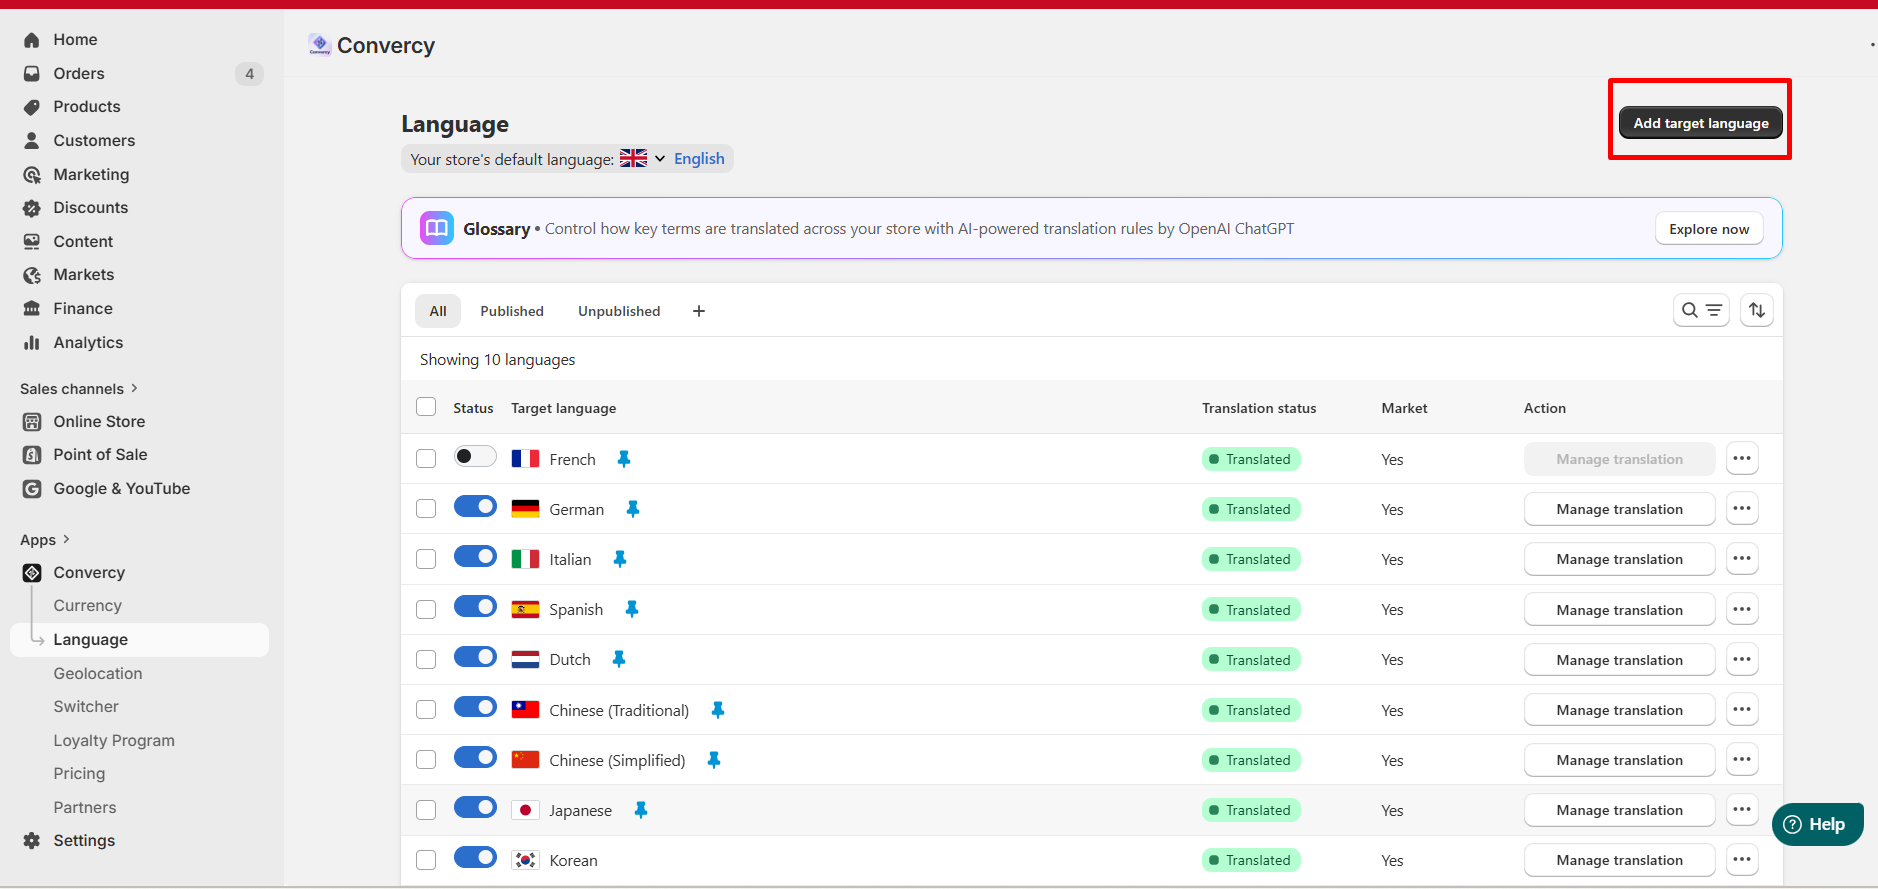Click the Orders count badge 4

click(249, 74)
